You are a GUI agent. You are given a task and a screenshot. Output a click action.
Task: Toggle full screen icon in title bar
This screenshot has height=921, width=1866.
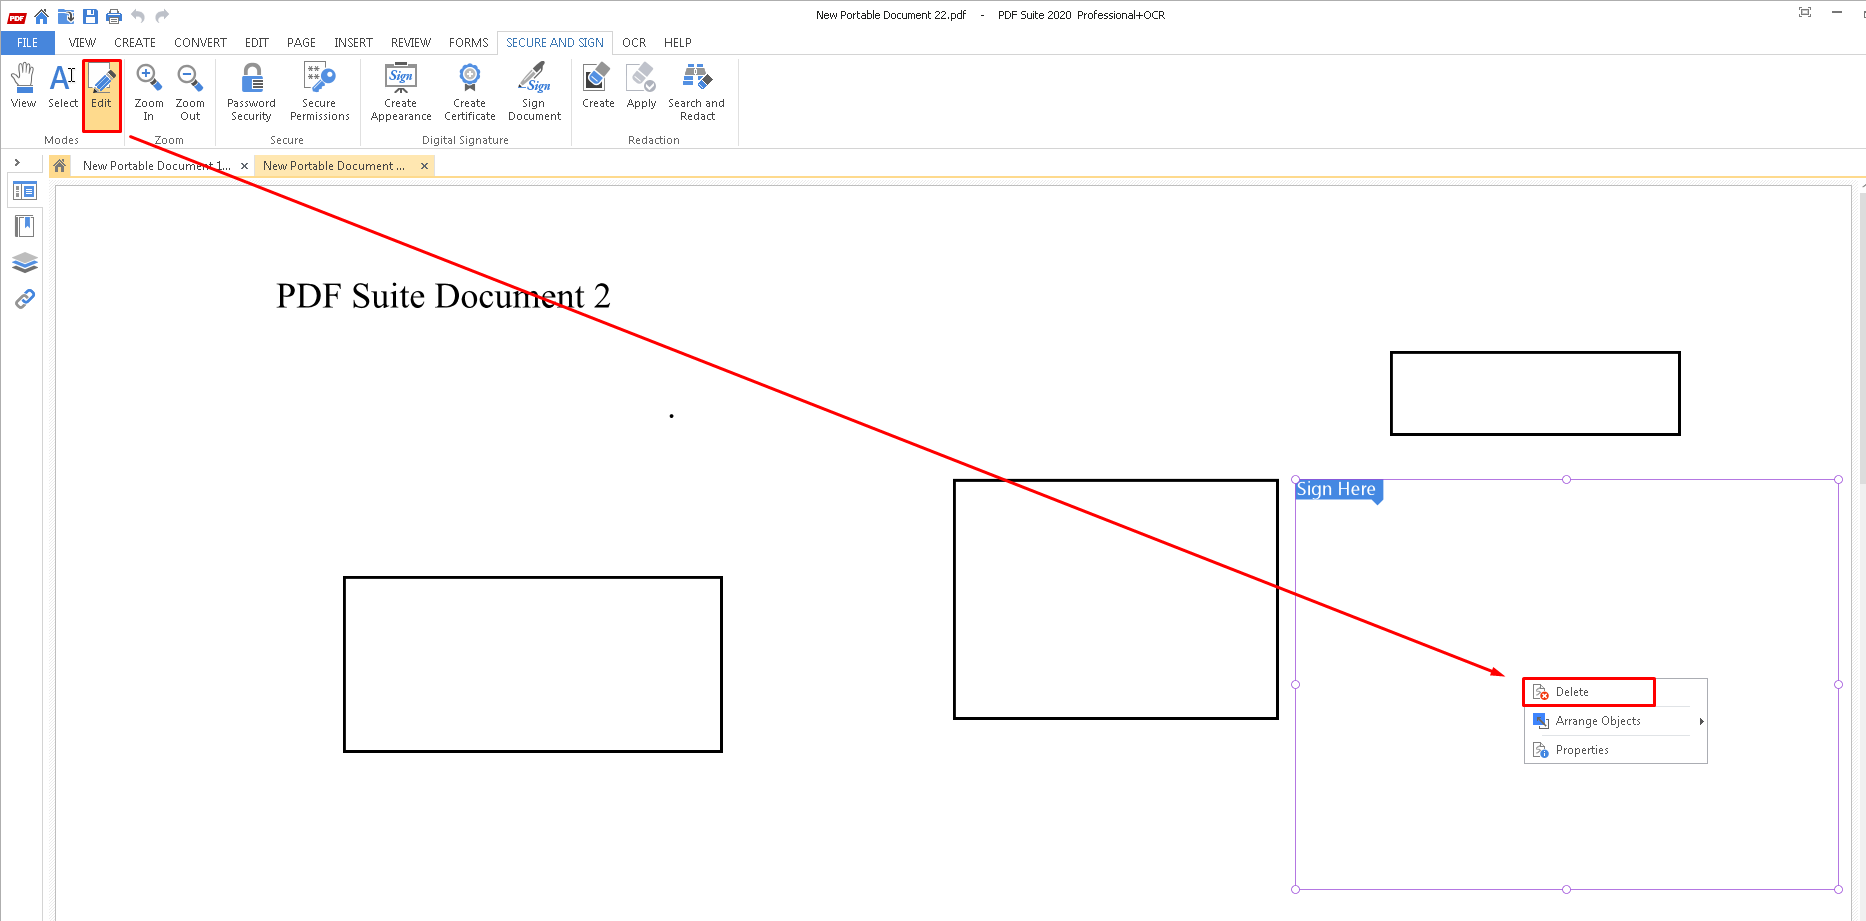pyautogui.click(x=1805, y=12)
